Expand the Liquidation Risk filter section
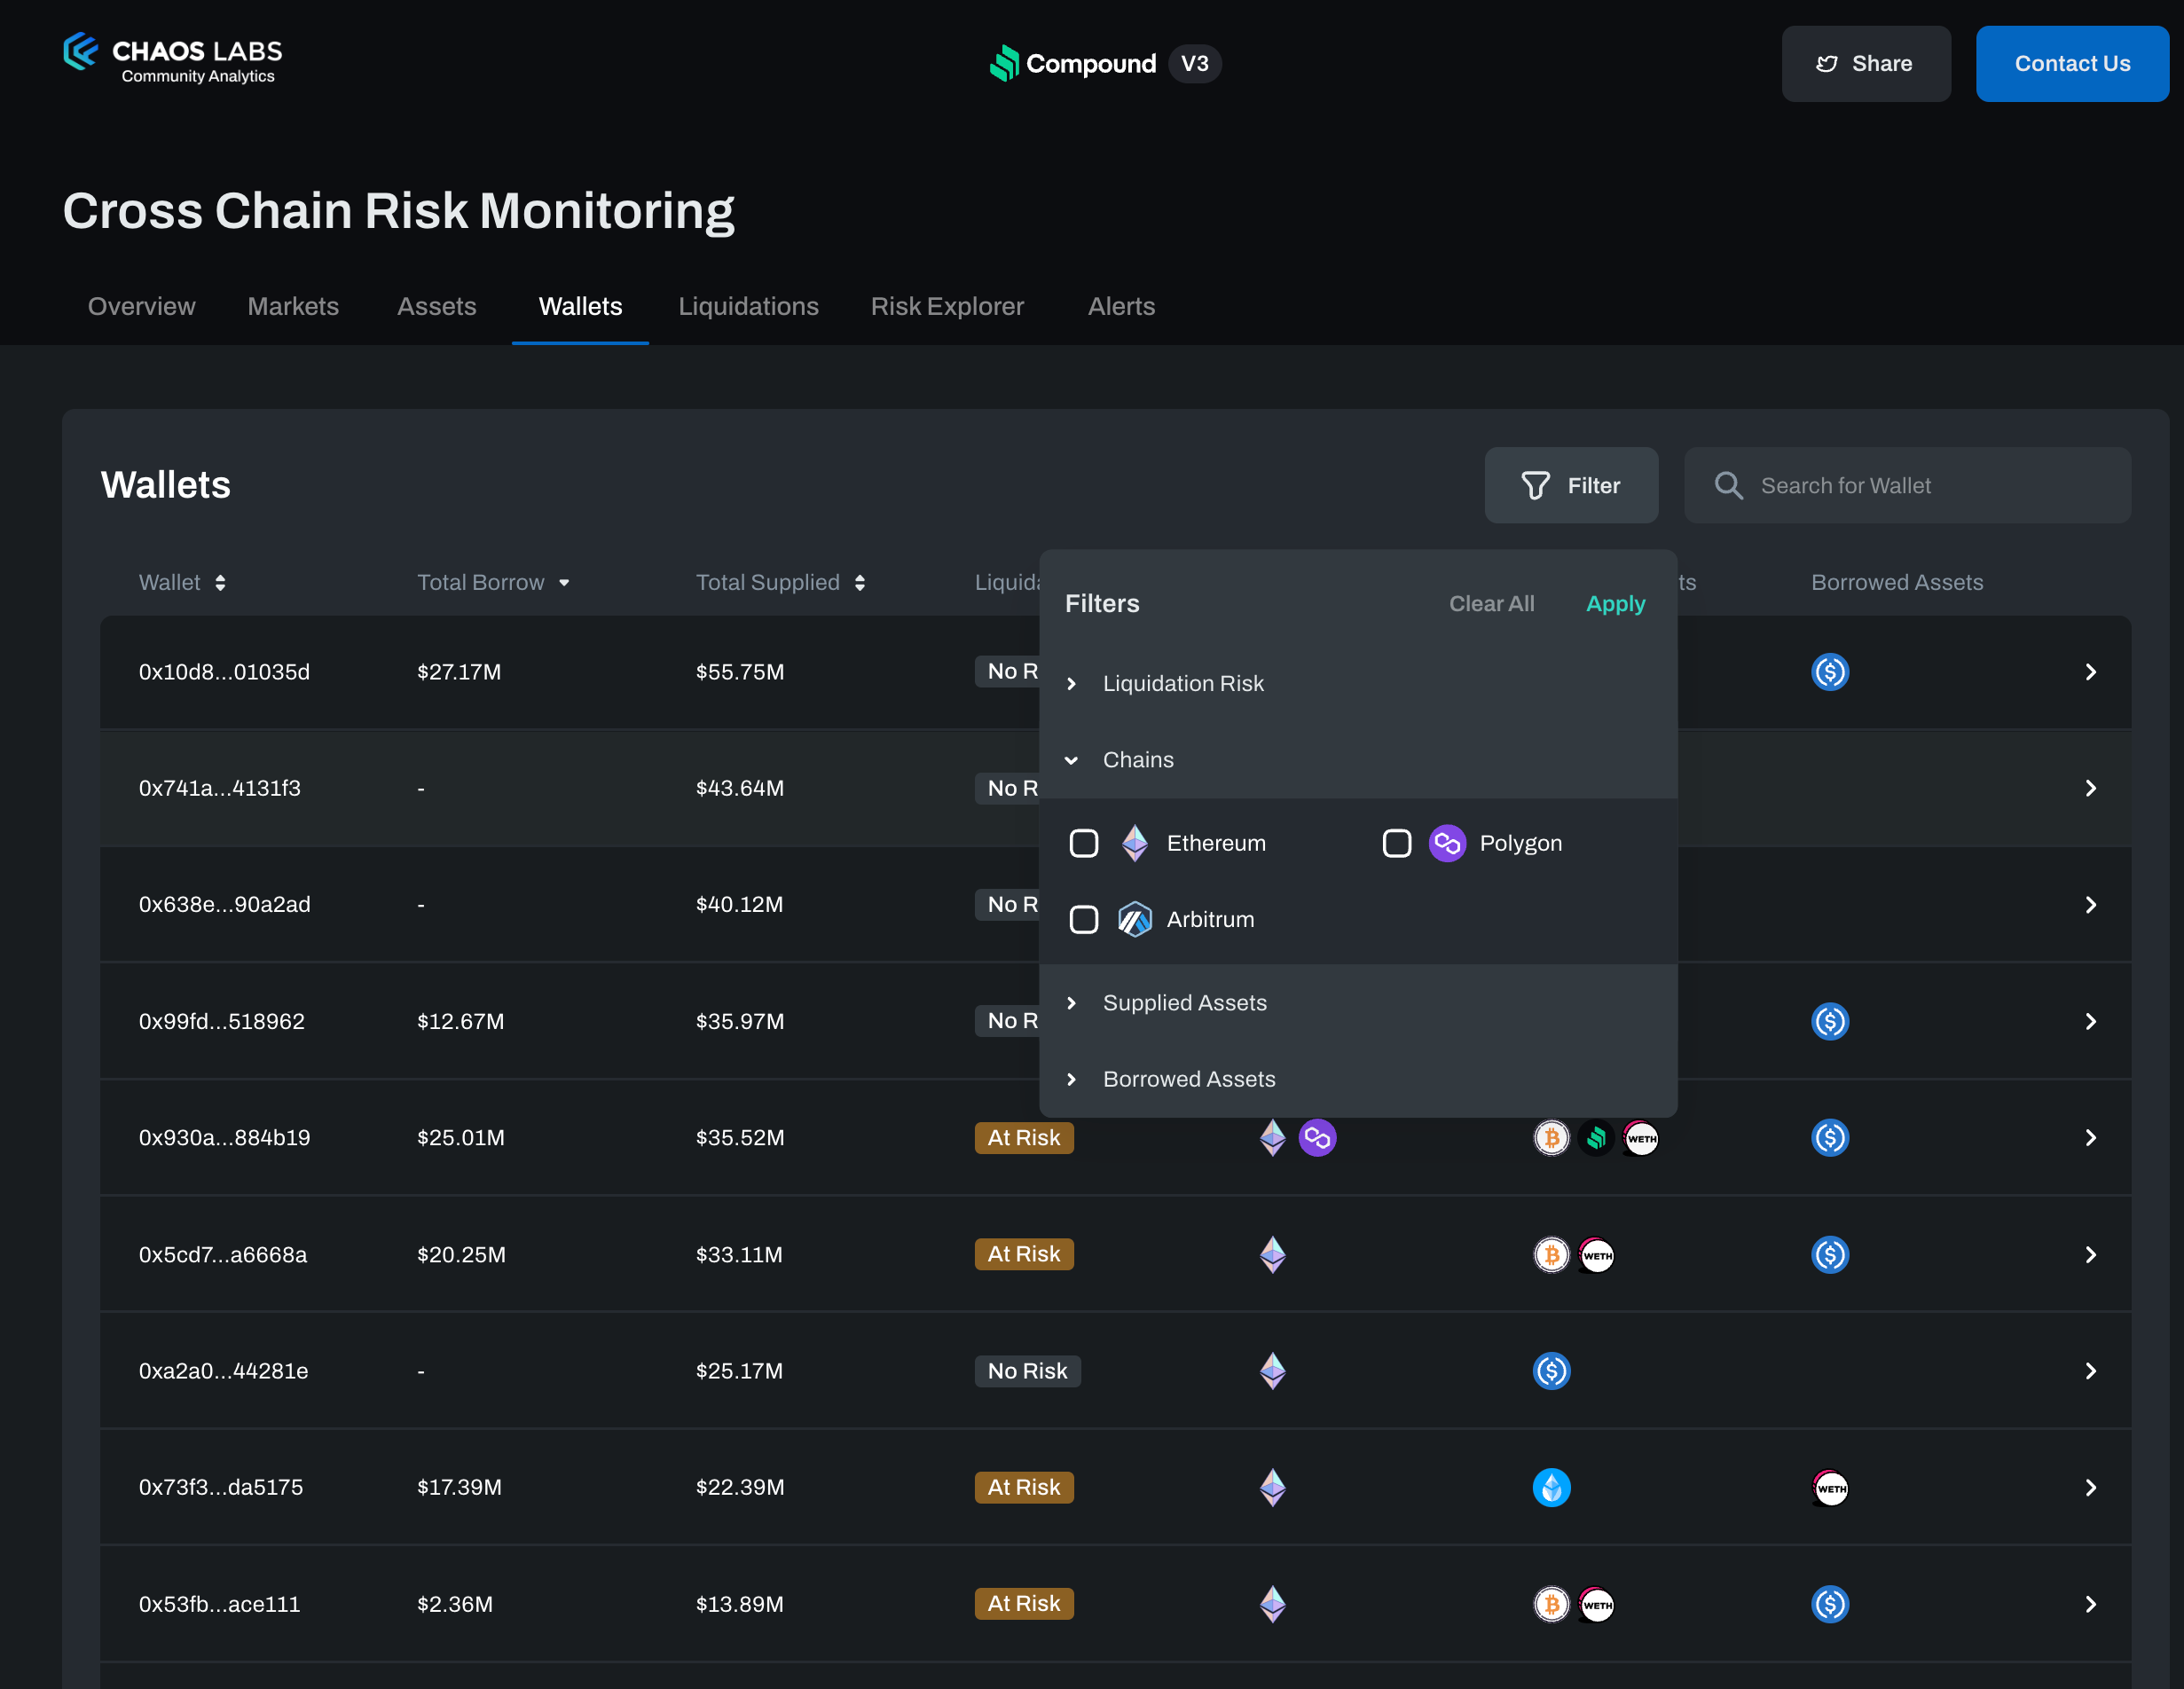Screen dimensions: 2184x1689 point(1182,684)
